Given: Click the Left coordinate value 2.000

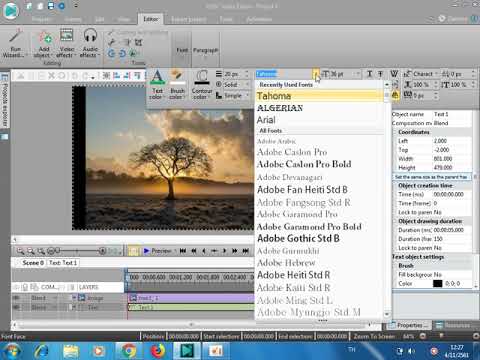Looking at the screenshot, I should [x=452, y=141].
